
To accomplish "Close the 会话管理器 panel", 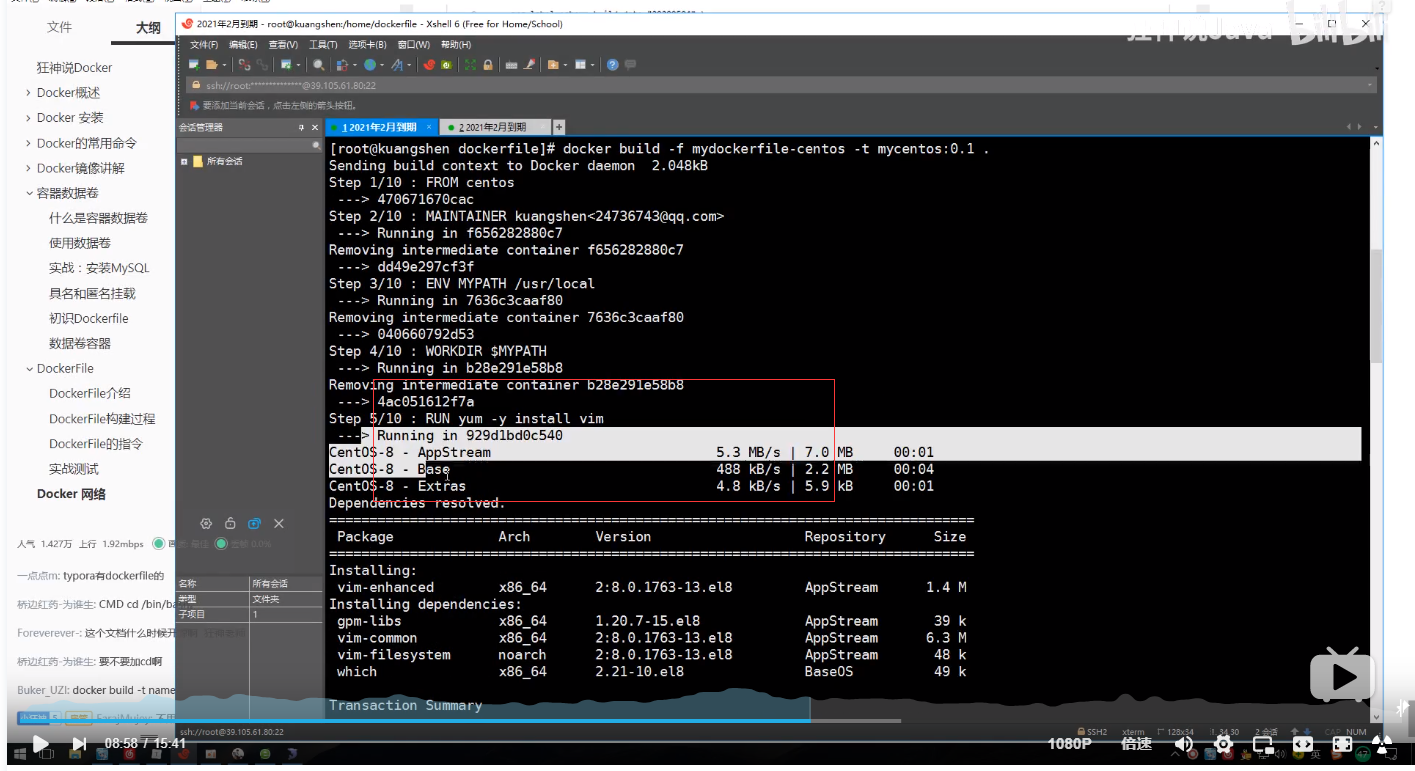I will (315, 127).
